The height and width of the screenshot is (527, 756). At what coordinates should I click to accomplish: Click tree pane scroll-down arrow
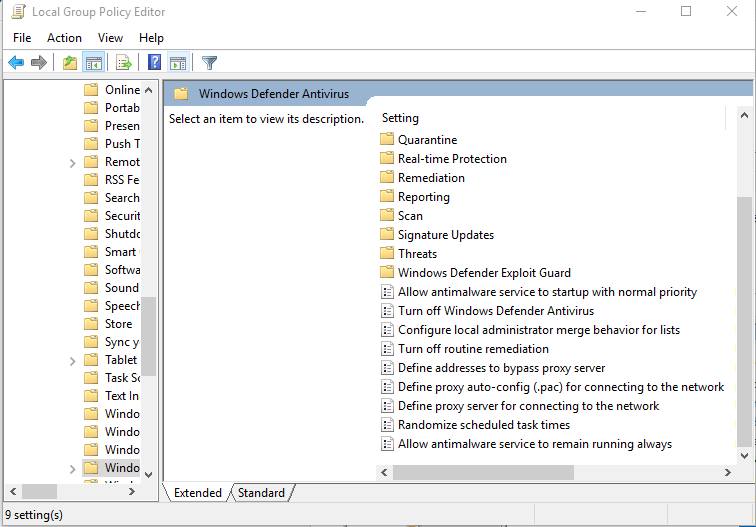pyautogui.click(x=148, y=474)
